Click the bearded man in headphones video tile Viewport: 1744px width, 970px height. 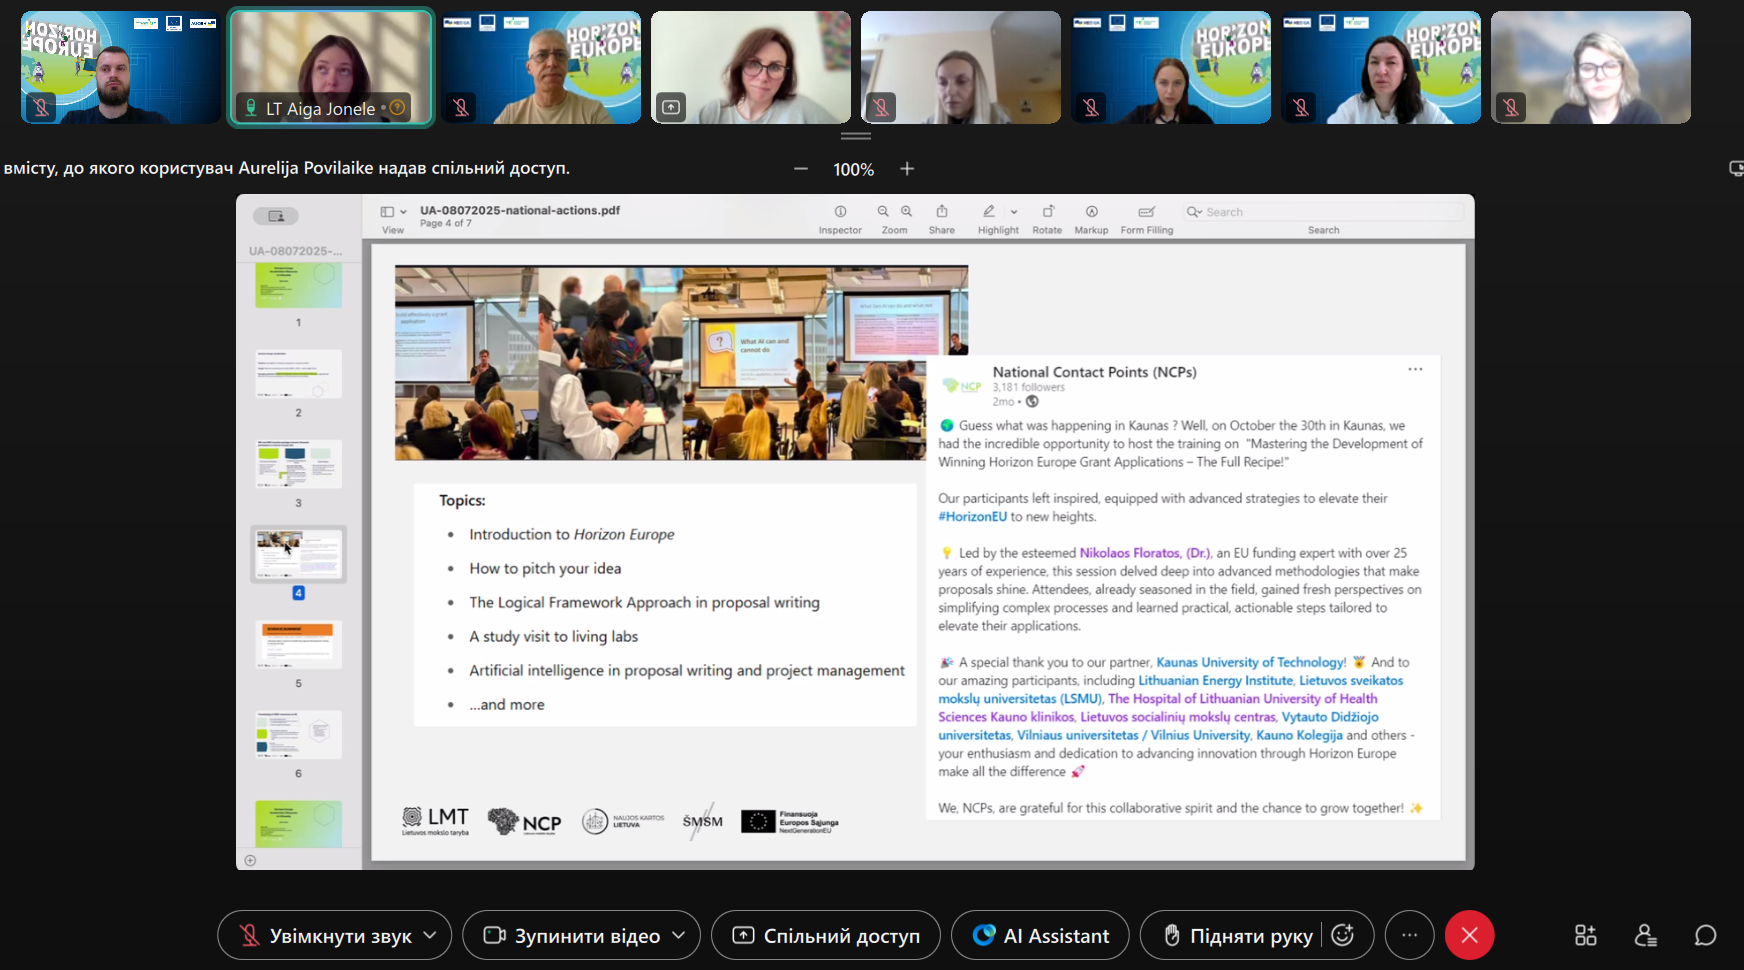[x=120, y=67]
